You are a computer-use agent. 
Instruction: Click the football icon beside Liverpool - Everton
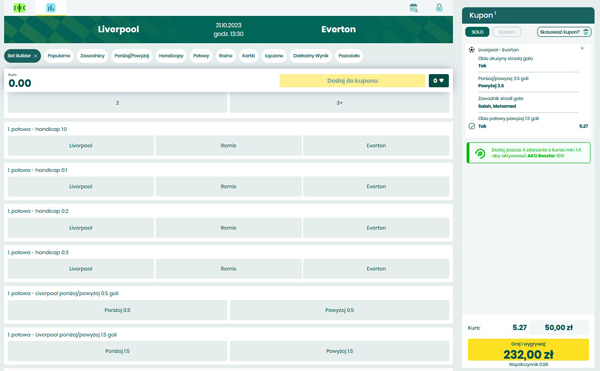(x=472, y=50)
